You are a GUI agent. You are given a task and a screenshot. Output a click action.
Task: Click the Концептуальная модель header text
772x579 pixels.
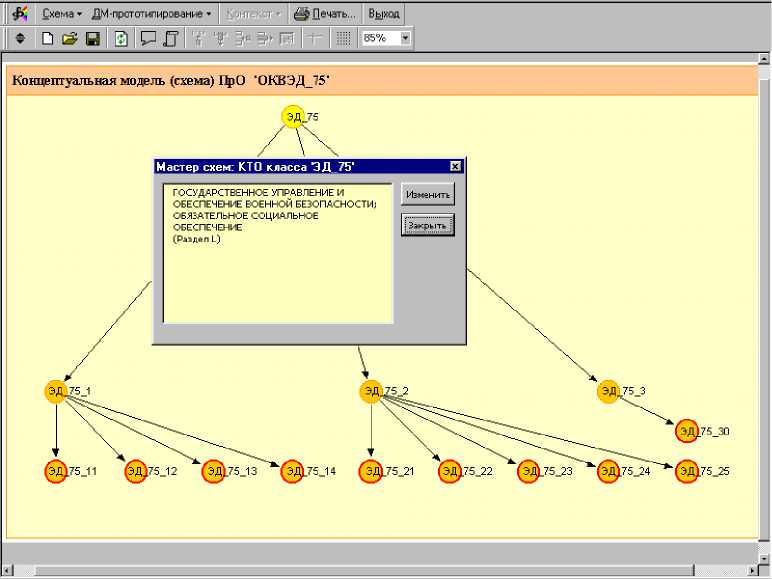pos(170,80)
